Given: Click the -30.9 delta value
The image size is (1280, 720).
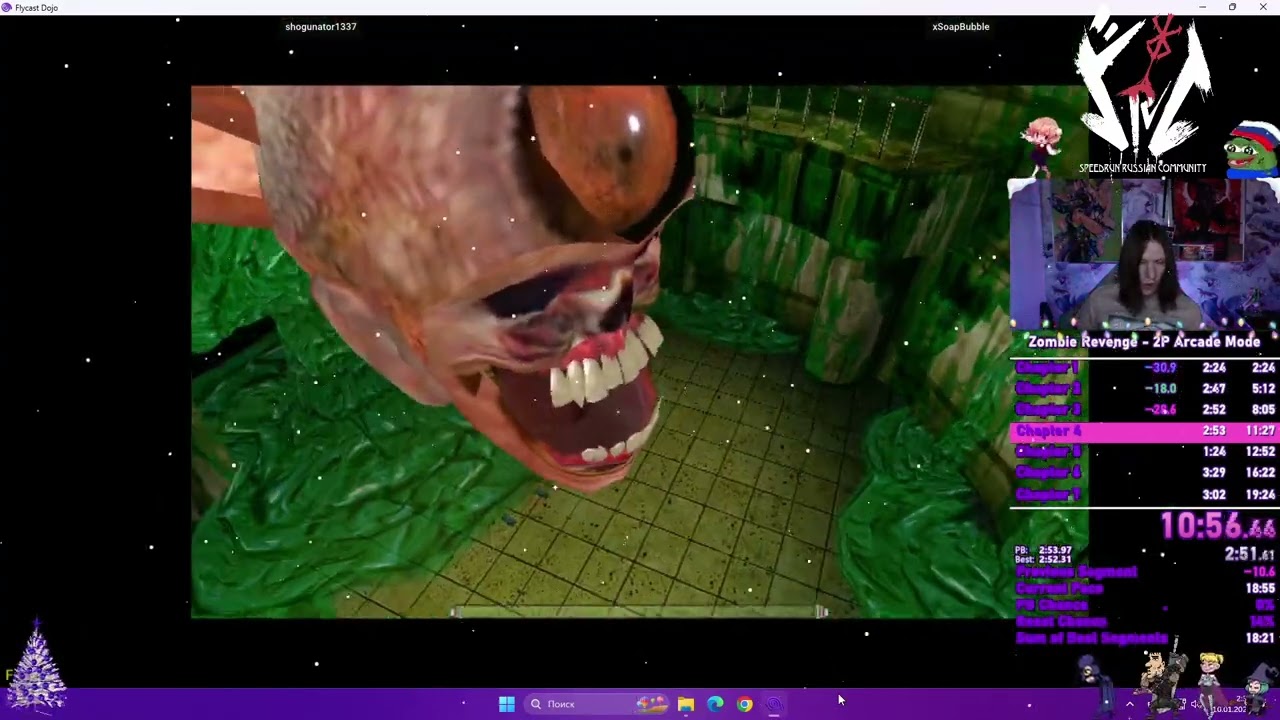Looking at the screenshot, I should (1160, 368).
